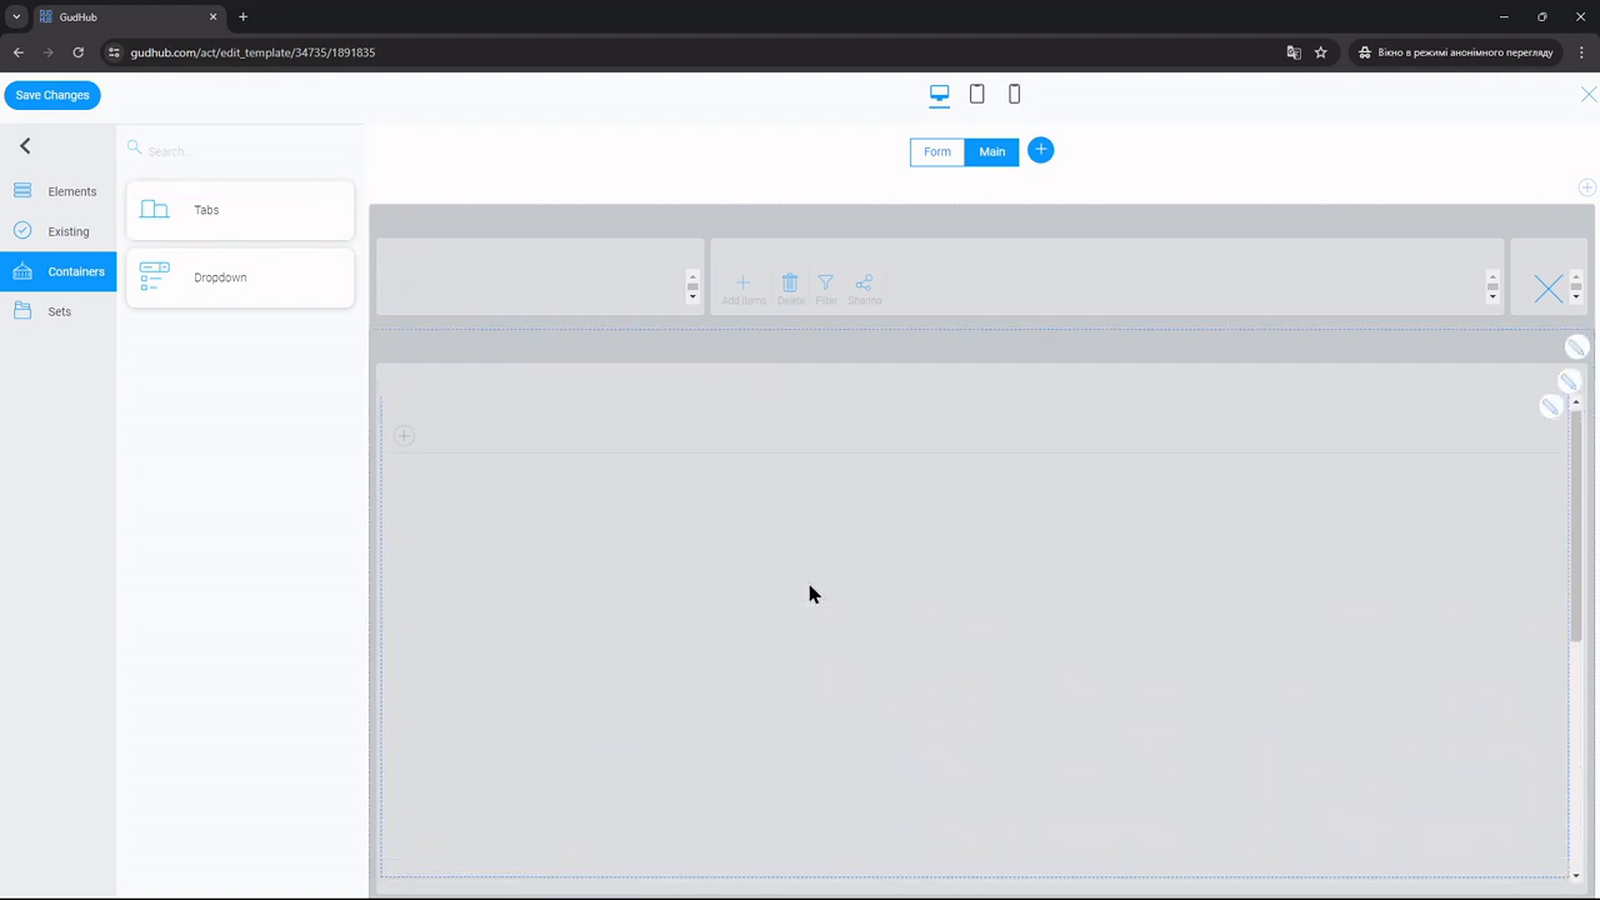Screen dimensions: 1600x900
Task: Click the Add Items plus icon
Action: click(x=743, y=283)
